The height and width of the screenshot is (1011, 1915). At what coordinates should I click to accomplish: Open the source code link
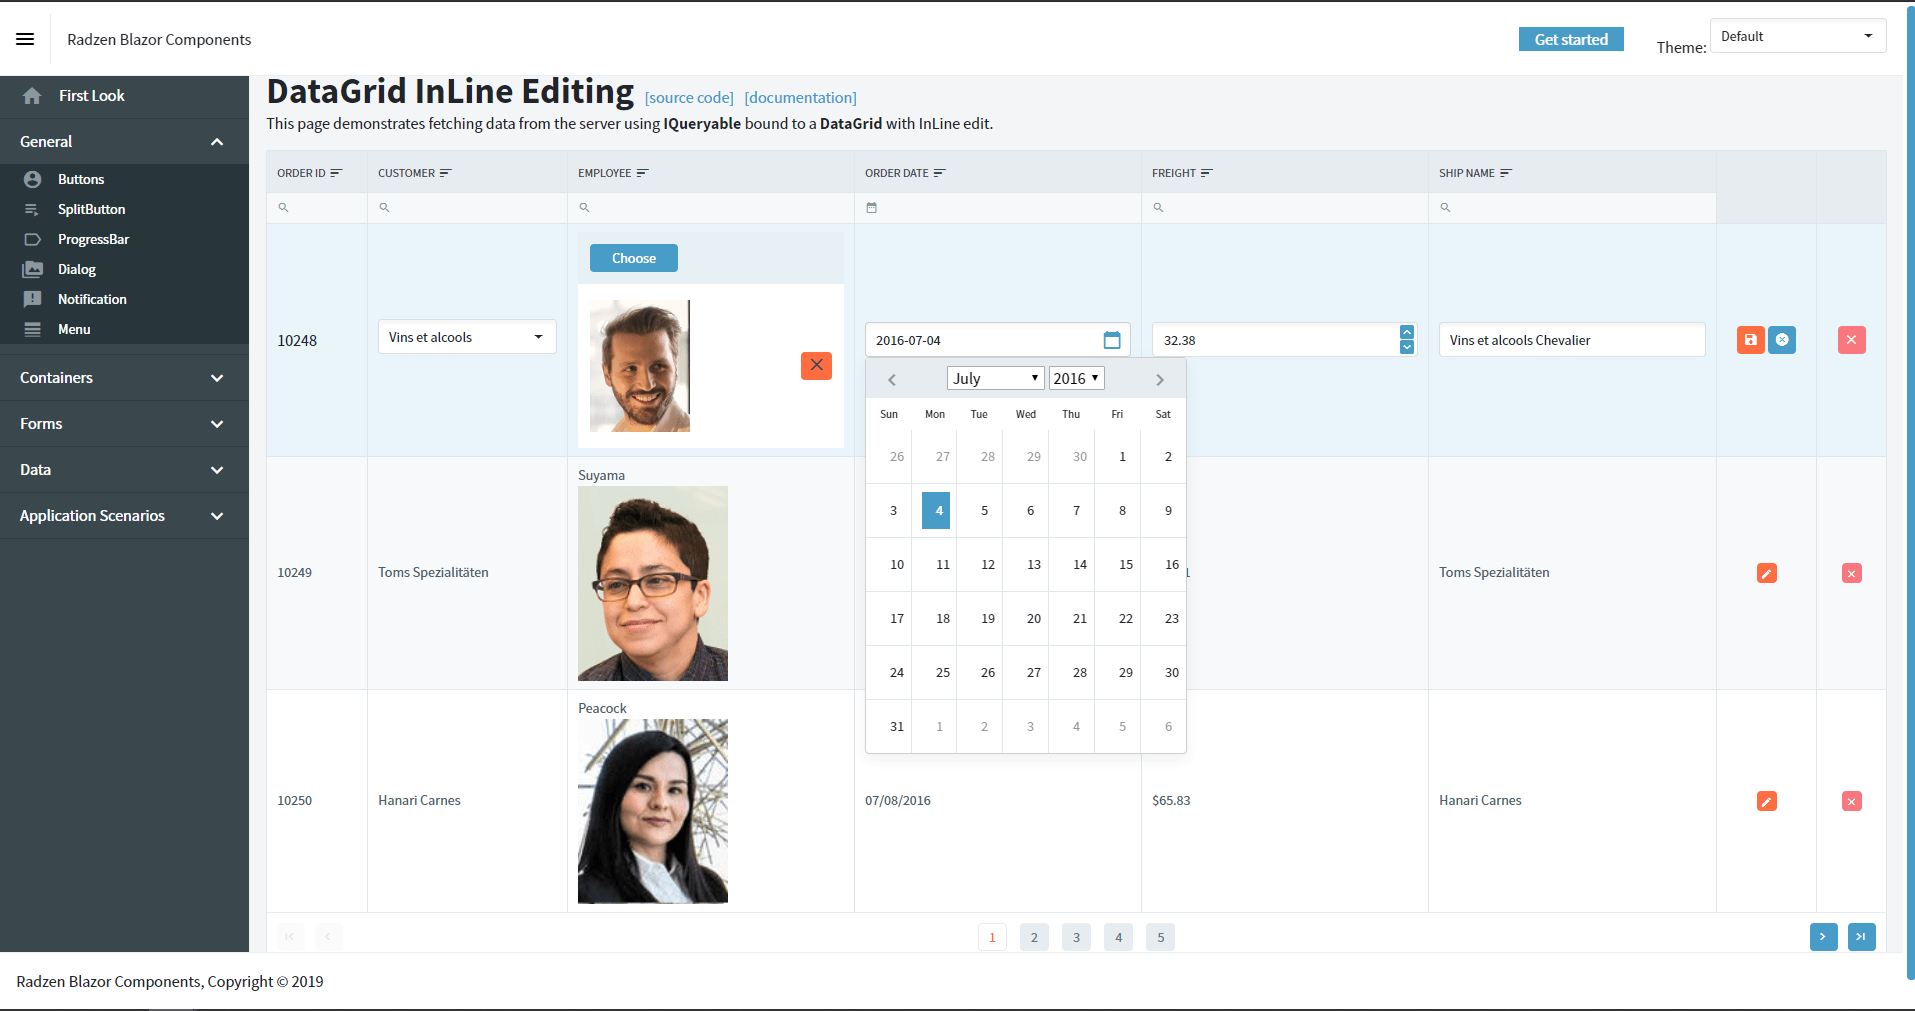(689, 98)
